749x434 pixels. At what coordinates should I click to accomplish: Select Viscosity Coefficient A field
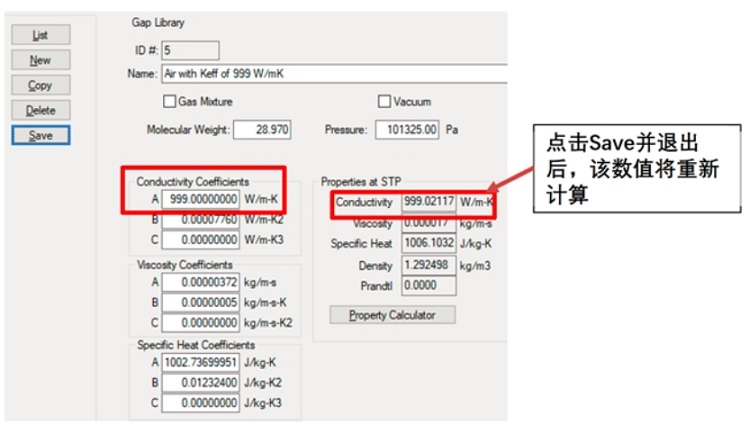(x=200, y=283)
